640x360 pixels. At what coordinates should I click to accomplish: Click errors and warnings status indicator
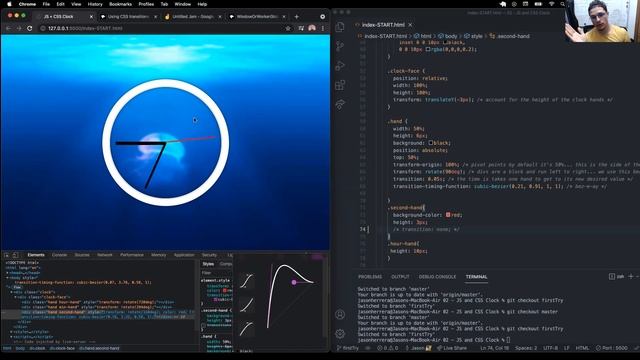[x=387, y=348]
